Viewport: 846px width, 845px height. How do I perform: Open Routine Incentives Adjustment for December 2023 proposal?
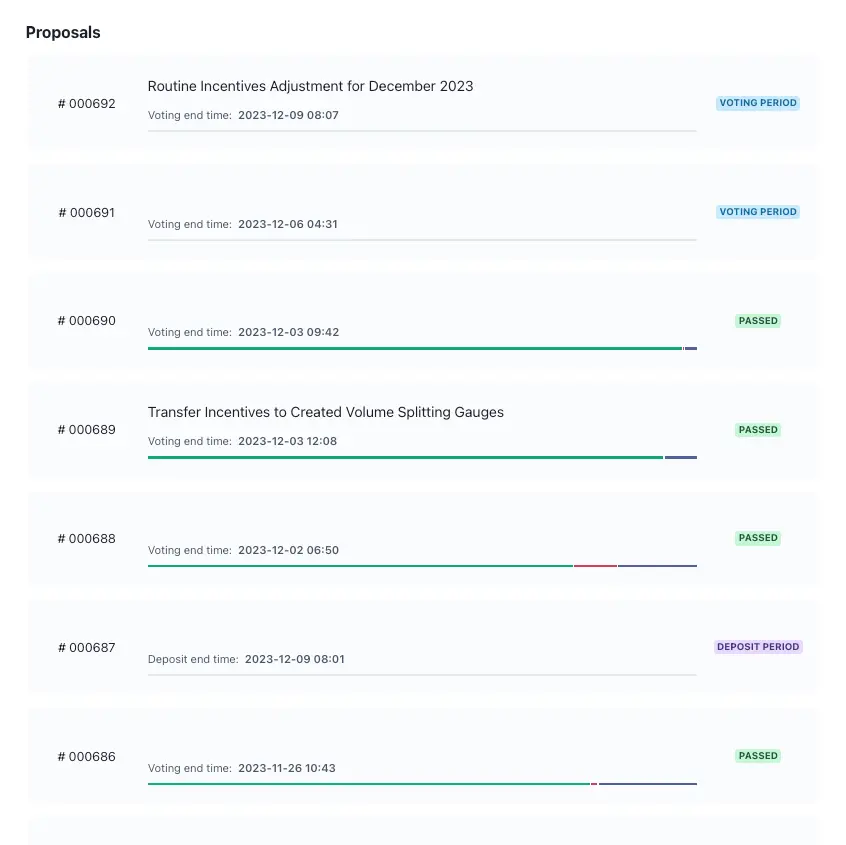click(x=310, y=86)
